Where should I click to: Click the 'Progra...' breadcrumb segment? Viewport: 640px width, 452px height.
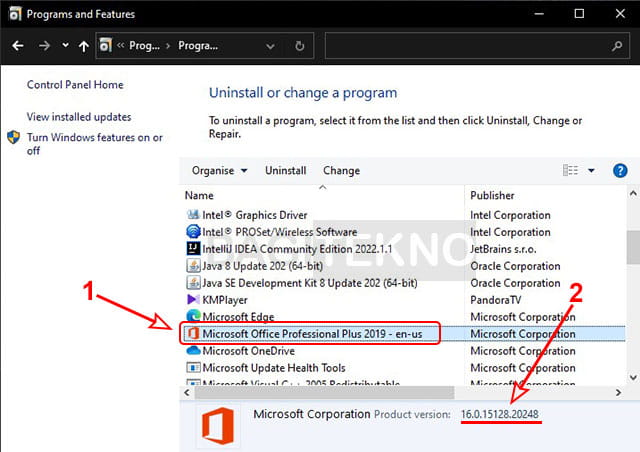[x=198, y=45]
